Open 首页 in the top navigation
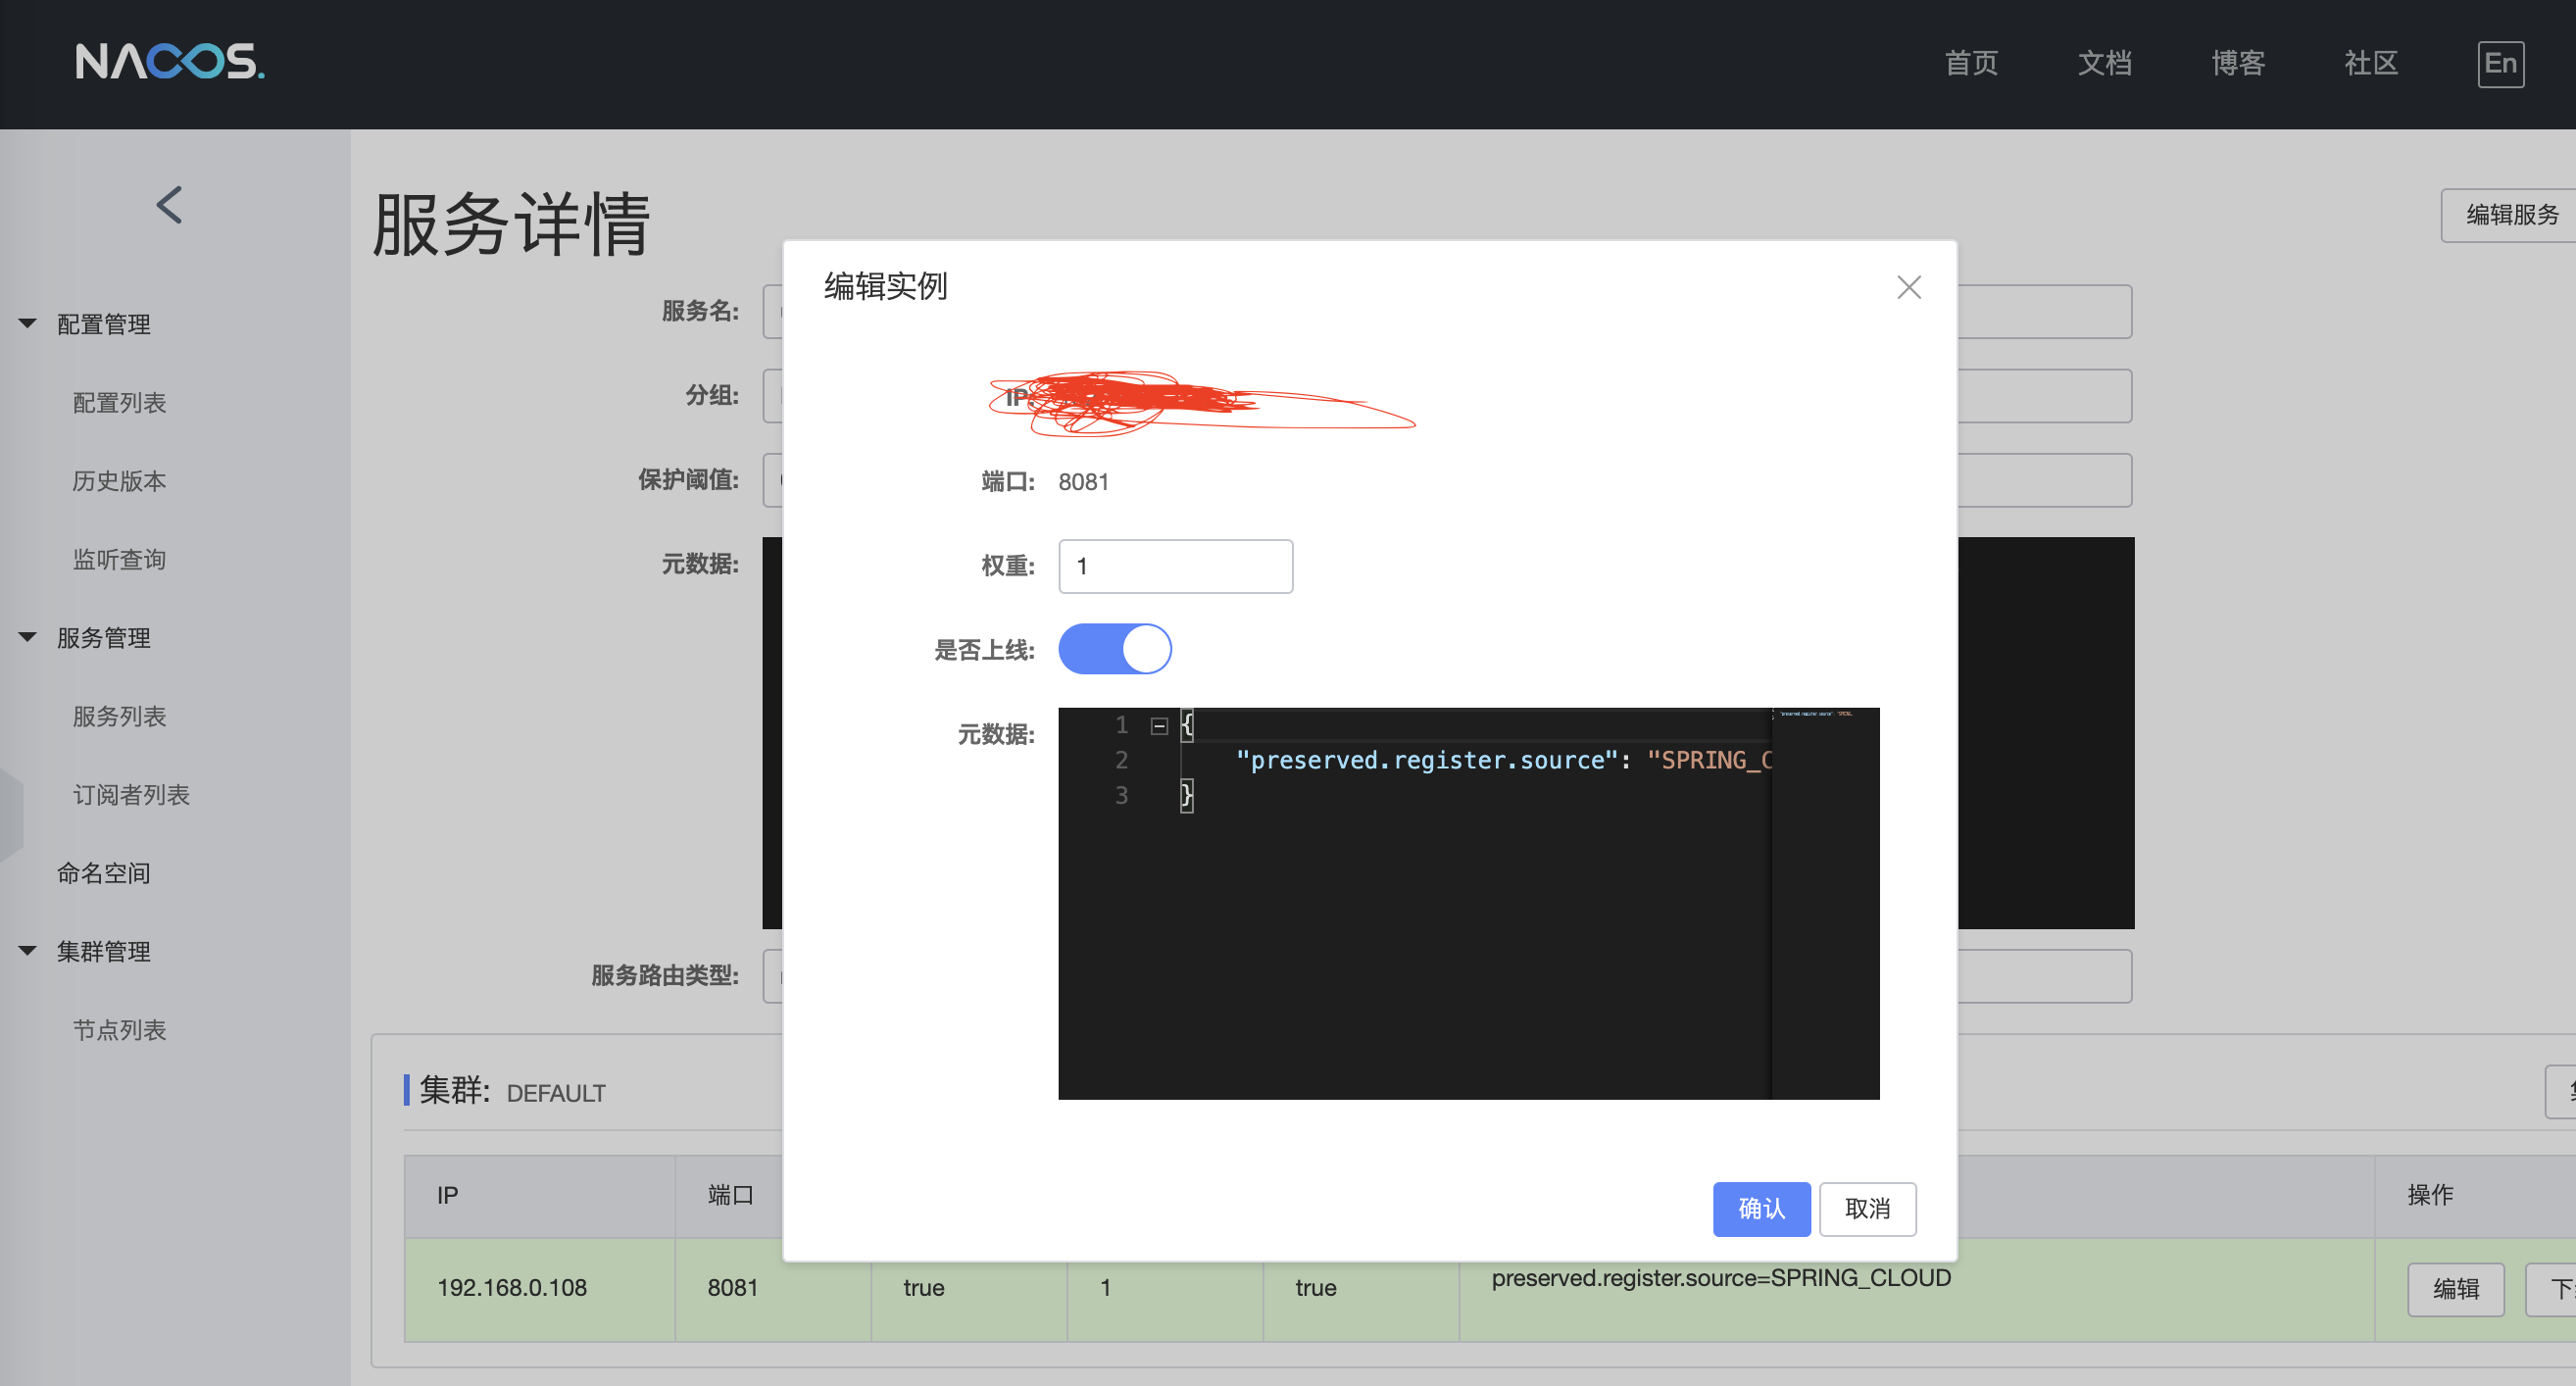 pyautogui.click(x=1970, y=64)
